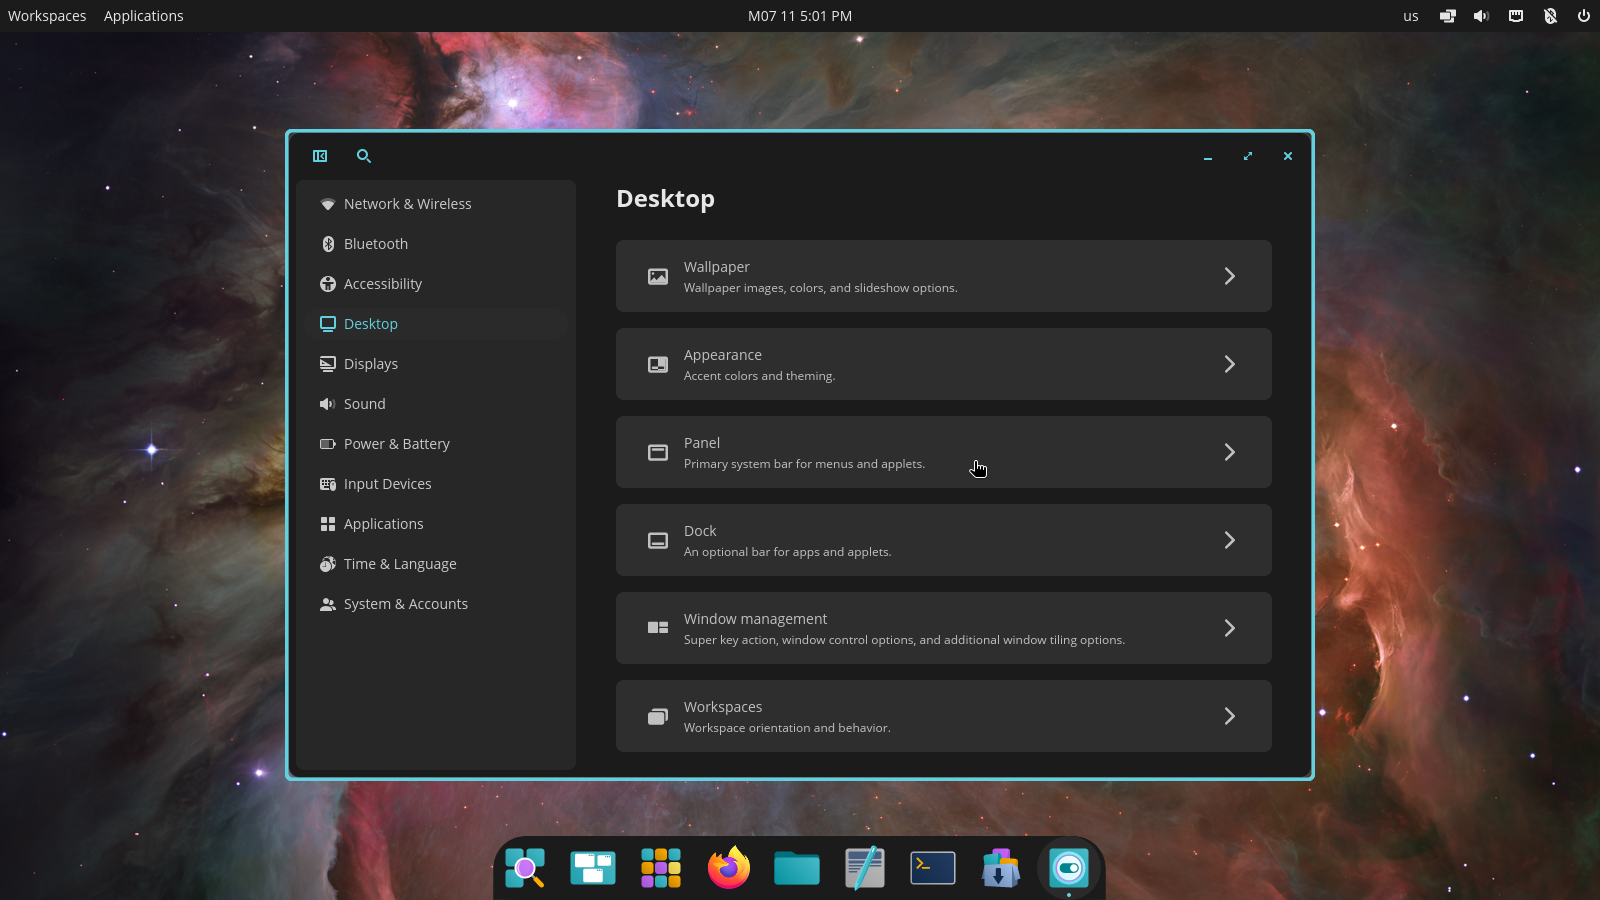Open the text editor from the dock
This screenshot has width=1600, height=900.
(864, 868)
